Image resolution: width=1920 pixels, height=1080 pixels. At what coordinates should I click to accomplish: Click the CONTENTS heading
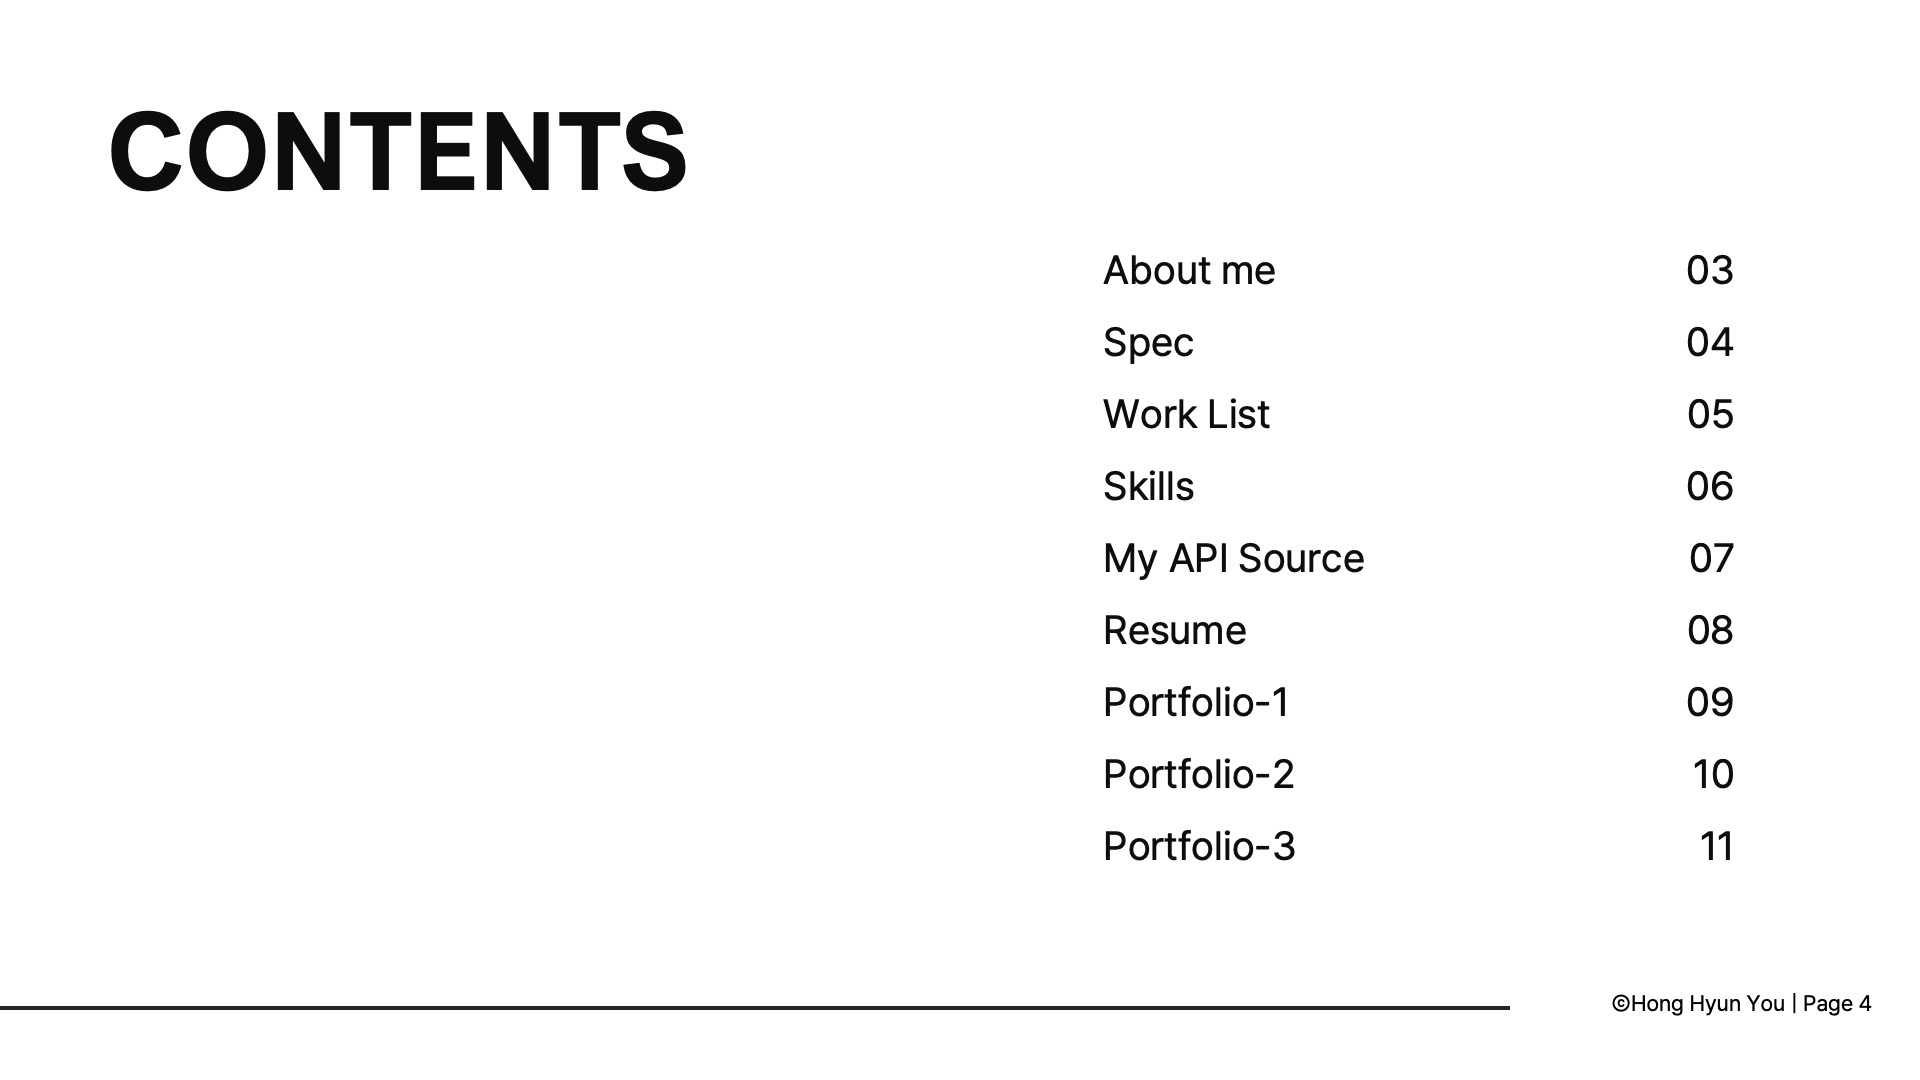(398, 152)
